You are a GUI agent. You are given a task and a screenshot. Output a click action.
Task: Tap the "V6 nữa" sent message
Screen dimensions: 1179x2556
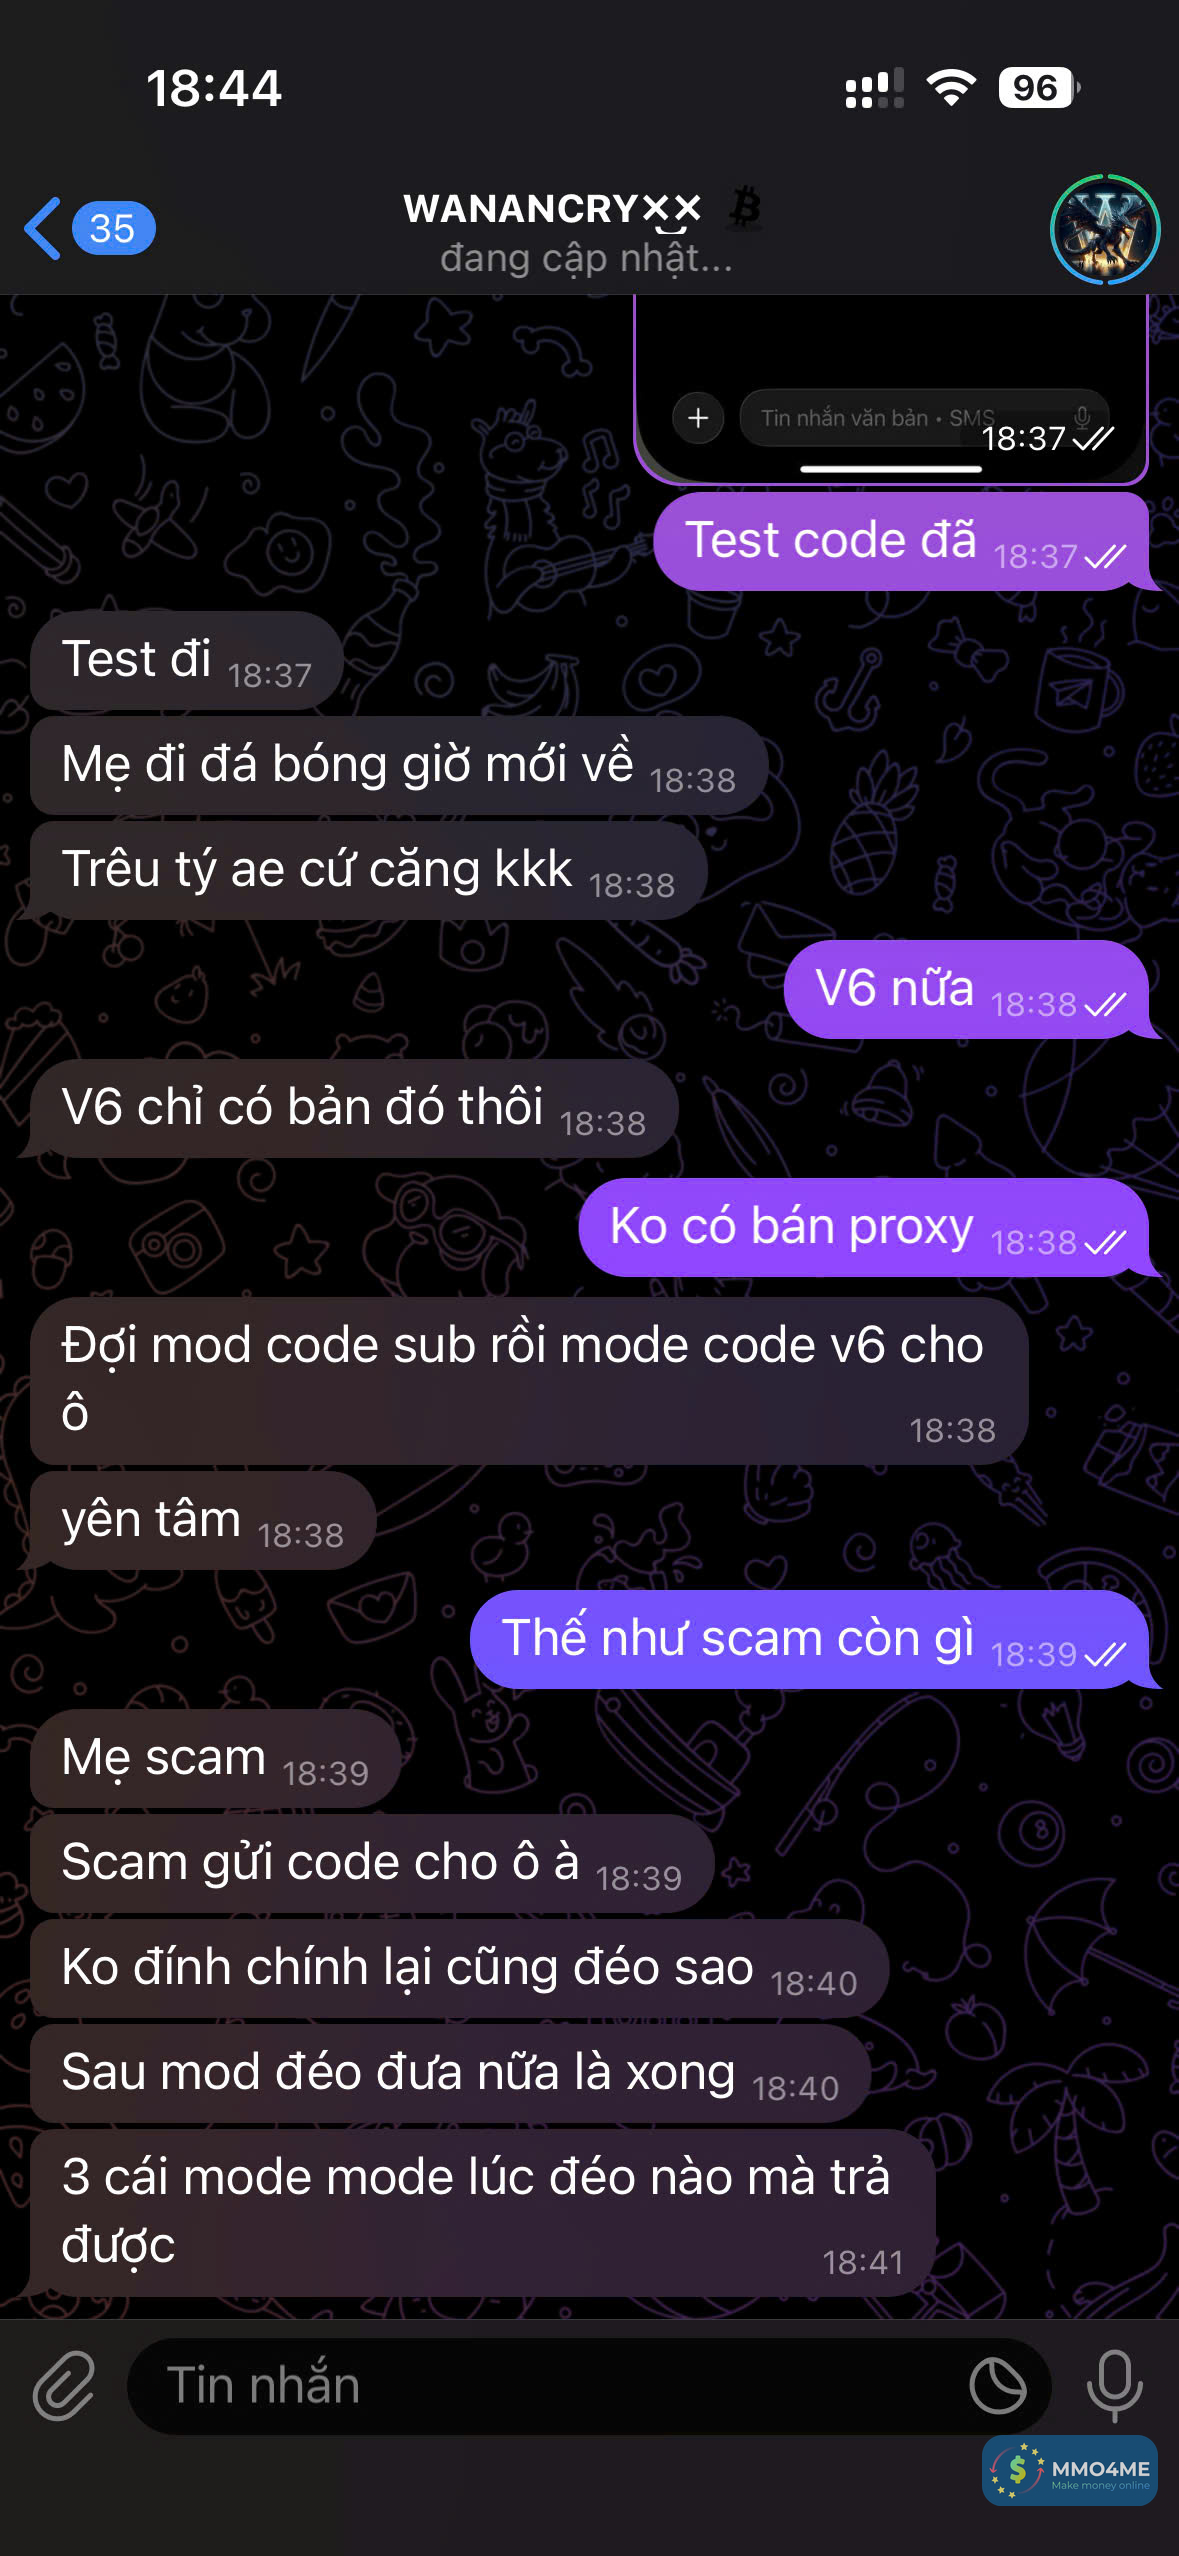(967, 989)
